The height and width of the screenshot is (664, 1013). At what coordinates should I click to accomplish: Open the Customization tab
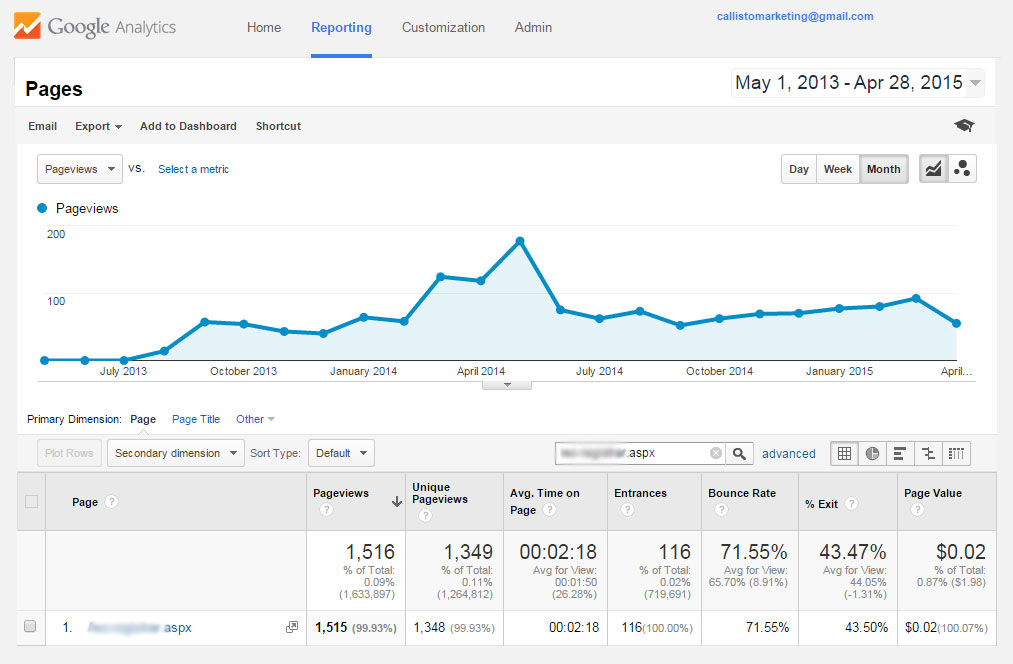coord(443,28)
